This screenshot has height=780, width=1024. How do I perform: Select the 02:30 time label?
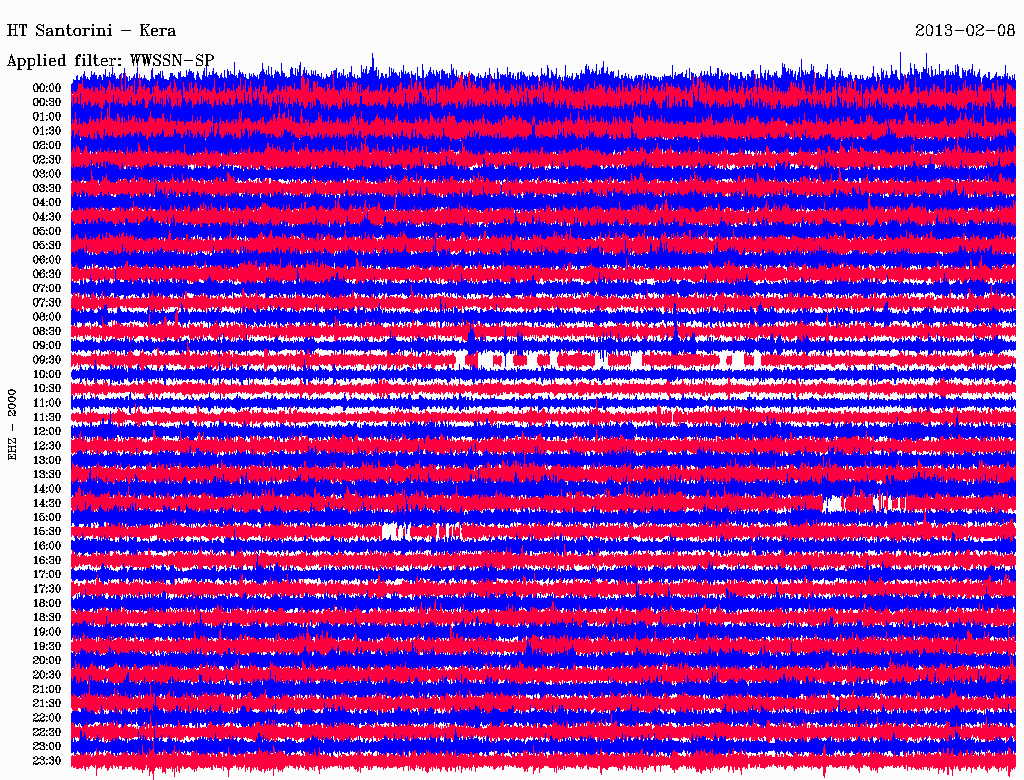tap(47, 160)
